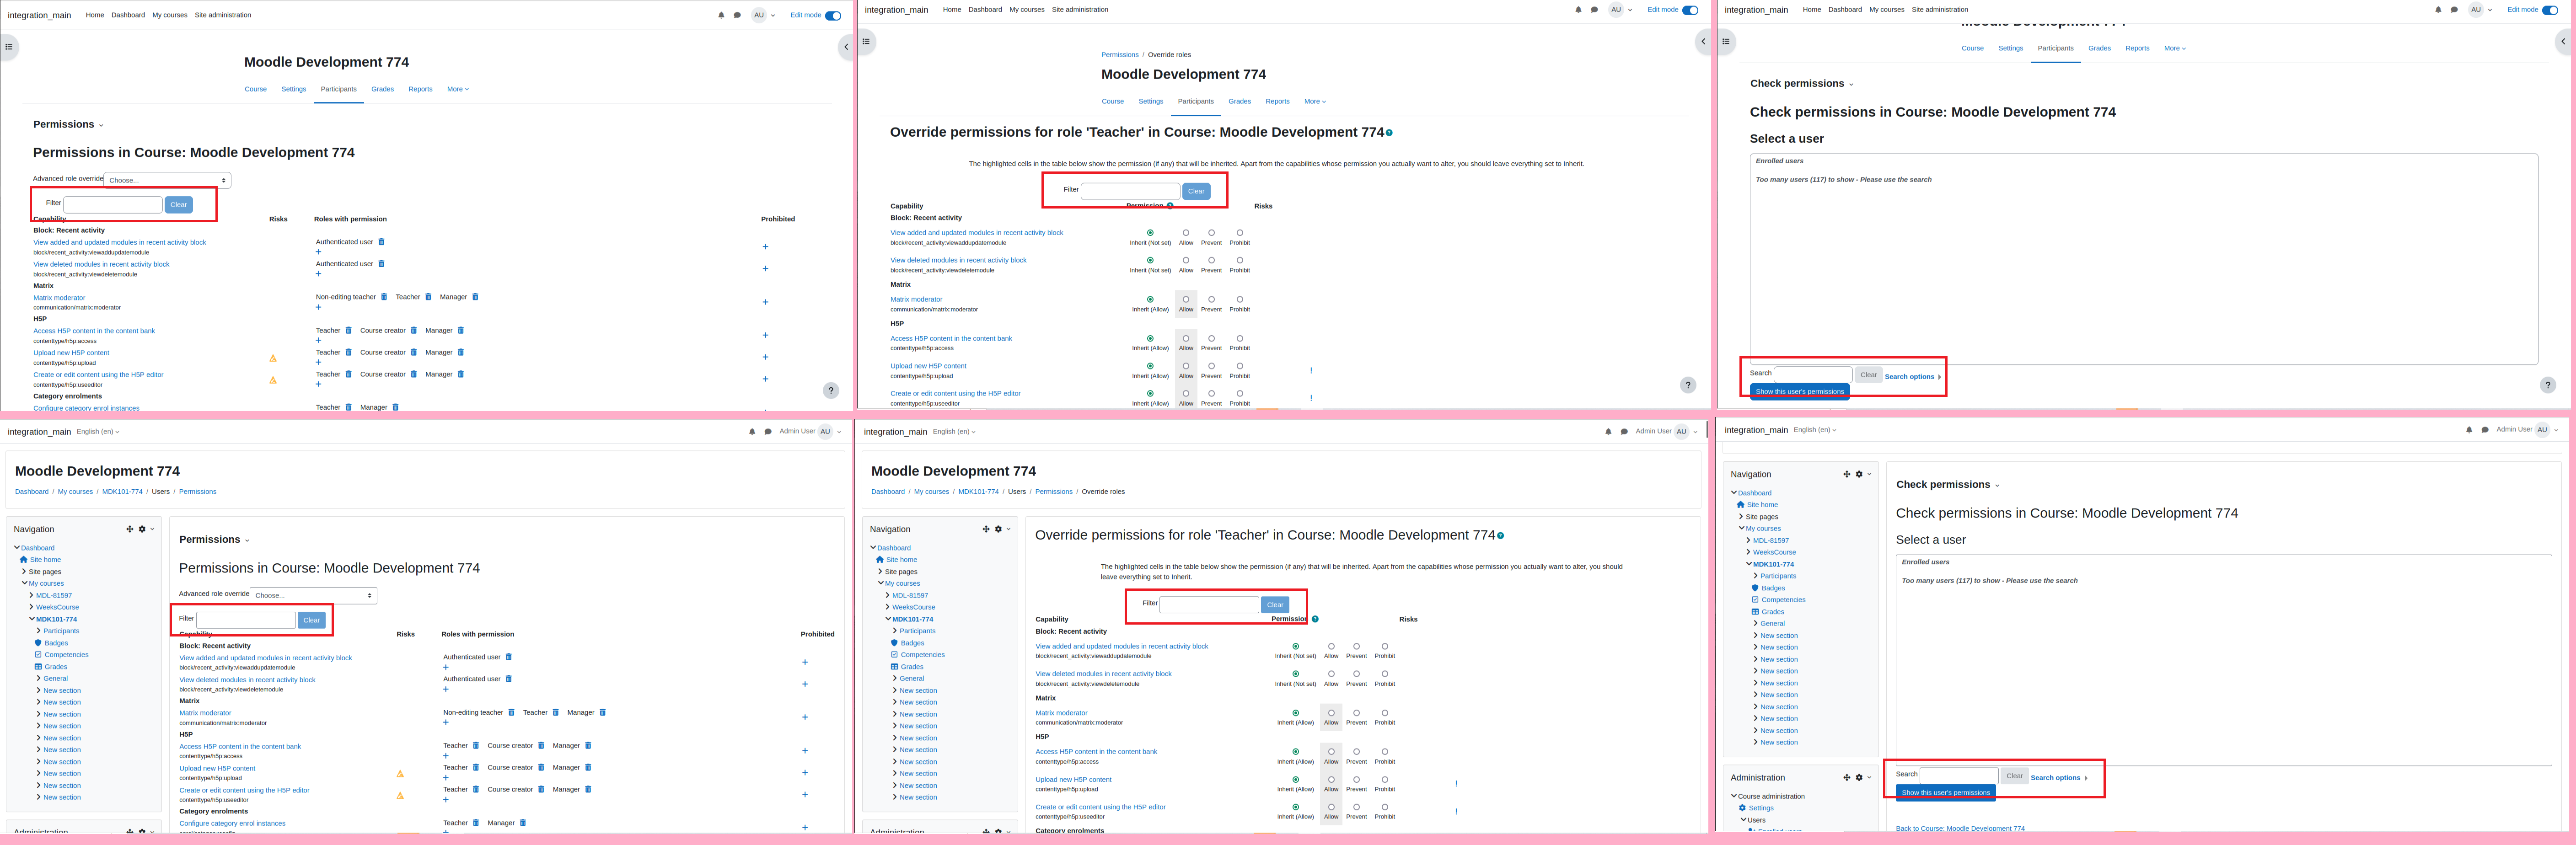This screenshot has height=845, width=2576.
Task: Focus Filter input on Classic Permissions page
Action: 246,620
